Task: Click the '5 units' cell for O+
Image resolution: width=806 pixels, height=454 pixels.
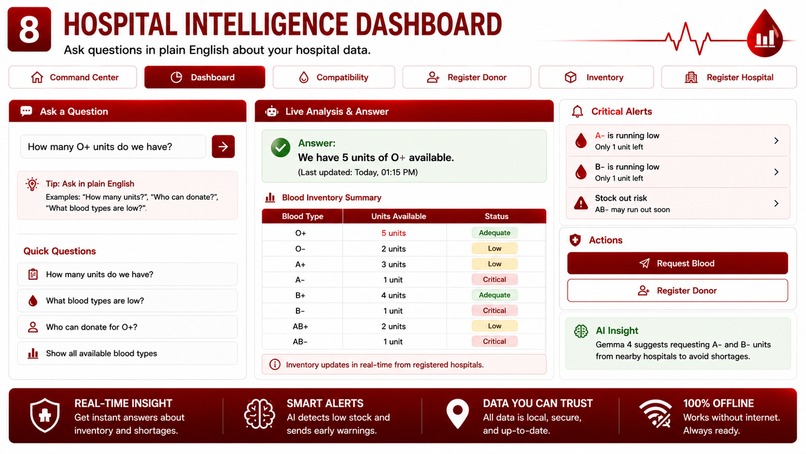Action: pos(394,233)
